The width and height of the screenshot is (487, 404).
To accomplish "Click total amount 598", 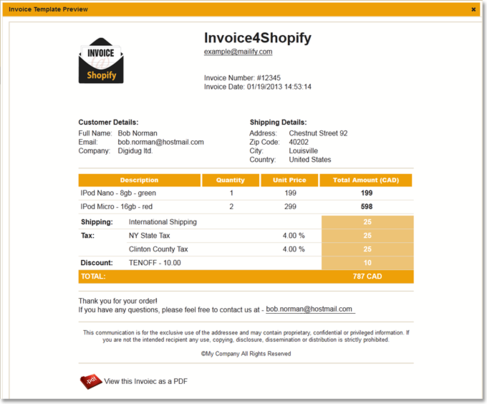I will 367,206.
